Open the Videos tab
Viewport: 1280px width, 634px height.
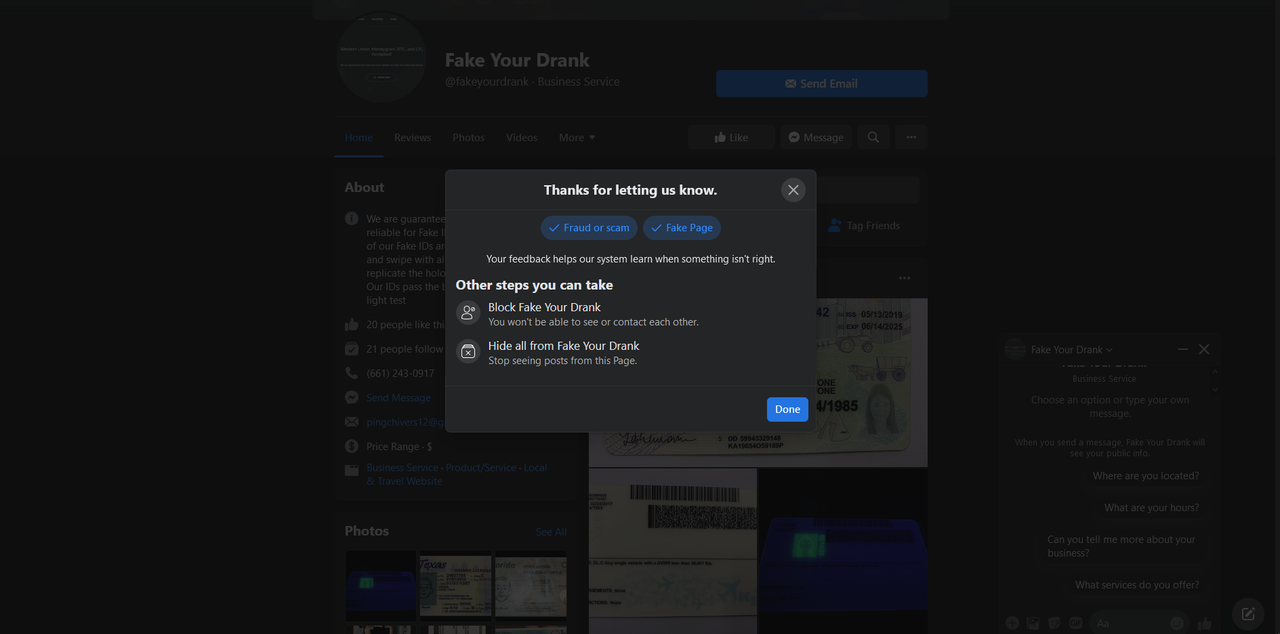pyautogui.click(x=521, y=138)
